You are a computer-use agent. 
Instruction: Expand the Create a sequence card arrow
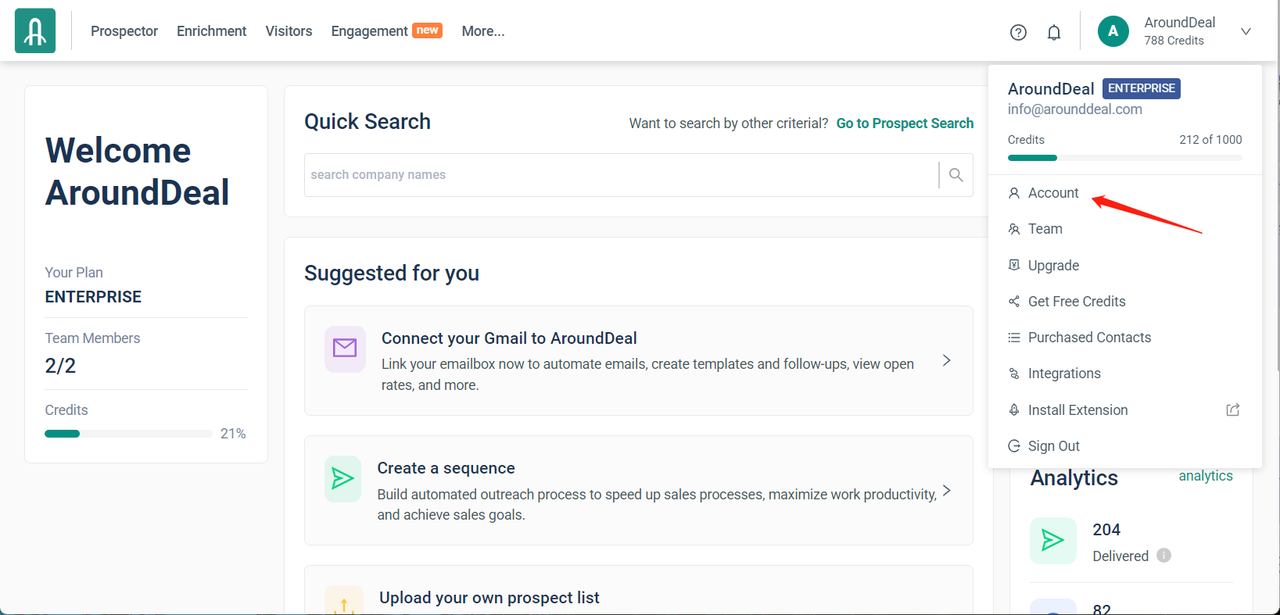click(946, 491)
